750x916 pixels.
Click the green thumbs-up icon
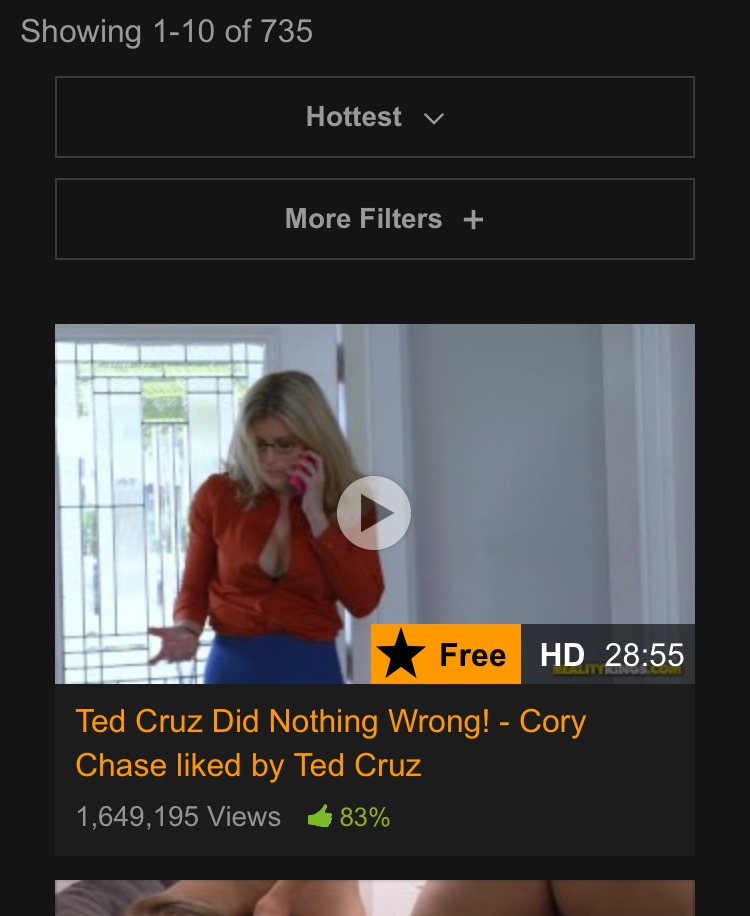coord(320,816)
